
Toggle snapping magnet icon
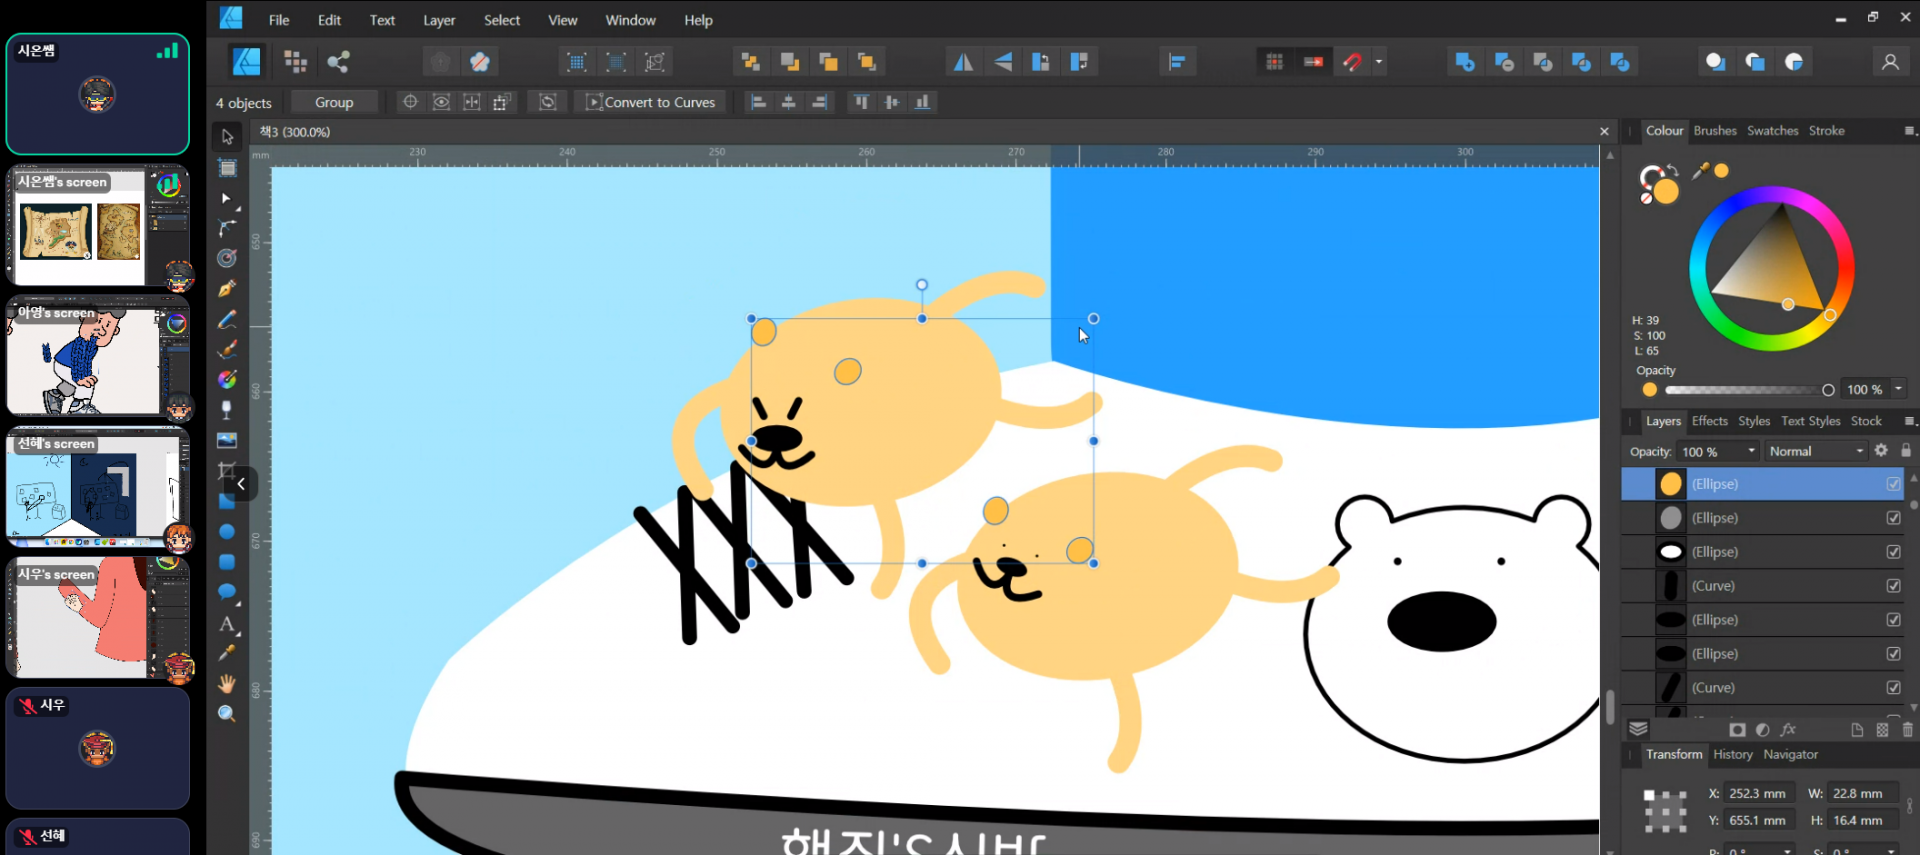[1352, 62]
